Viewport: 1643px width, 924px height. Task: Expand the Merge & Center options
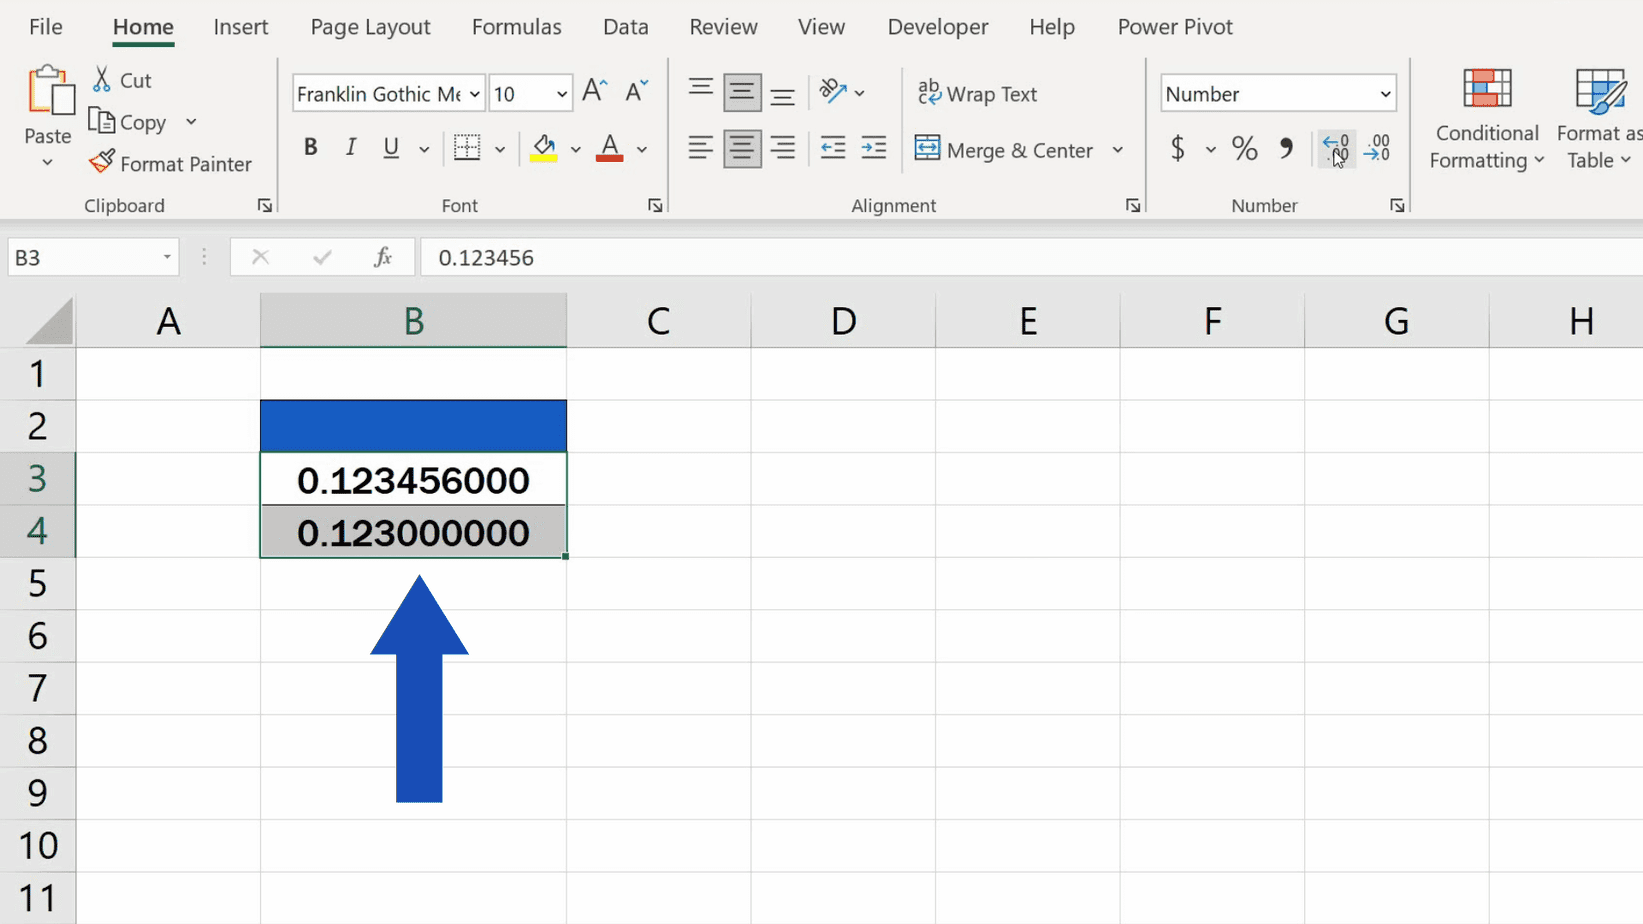1118,149
